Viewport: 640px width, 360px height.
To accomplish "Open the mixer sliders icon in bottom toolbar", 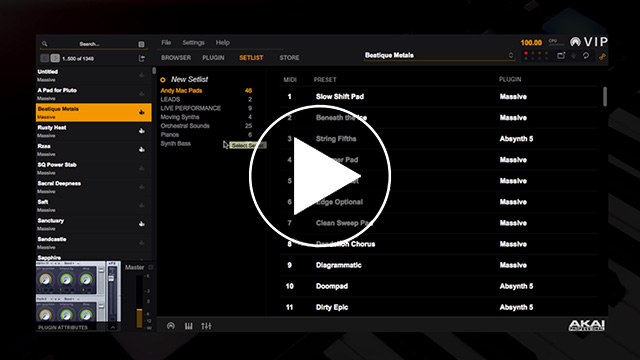I will tap(206, 326).
